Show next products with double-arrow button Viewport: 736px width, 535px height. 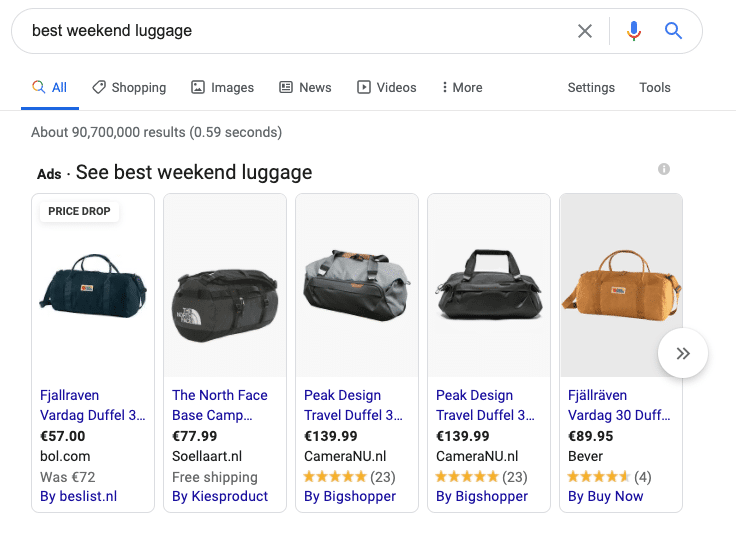[x=683, y=353]
